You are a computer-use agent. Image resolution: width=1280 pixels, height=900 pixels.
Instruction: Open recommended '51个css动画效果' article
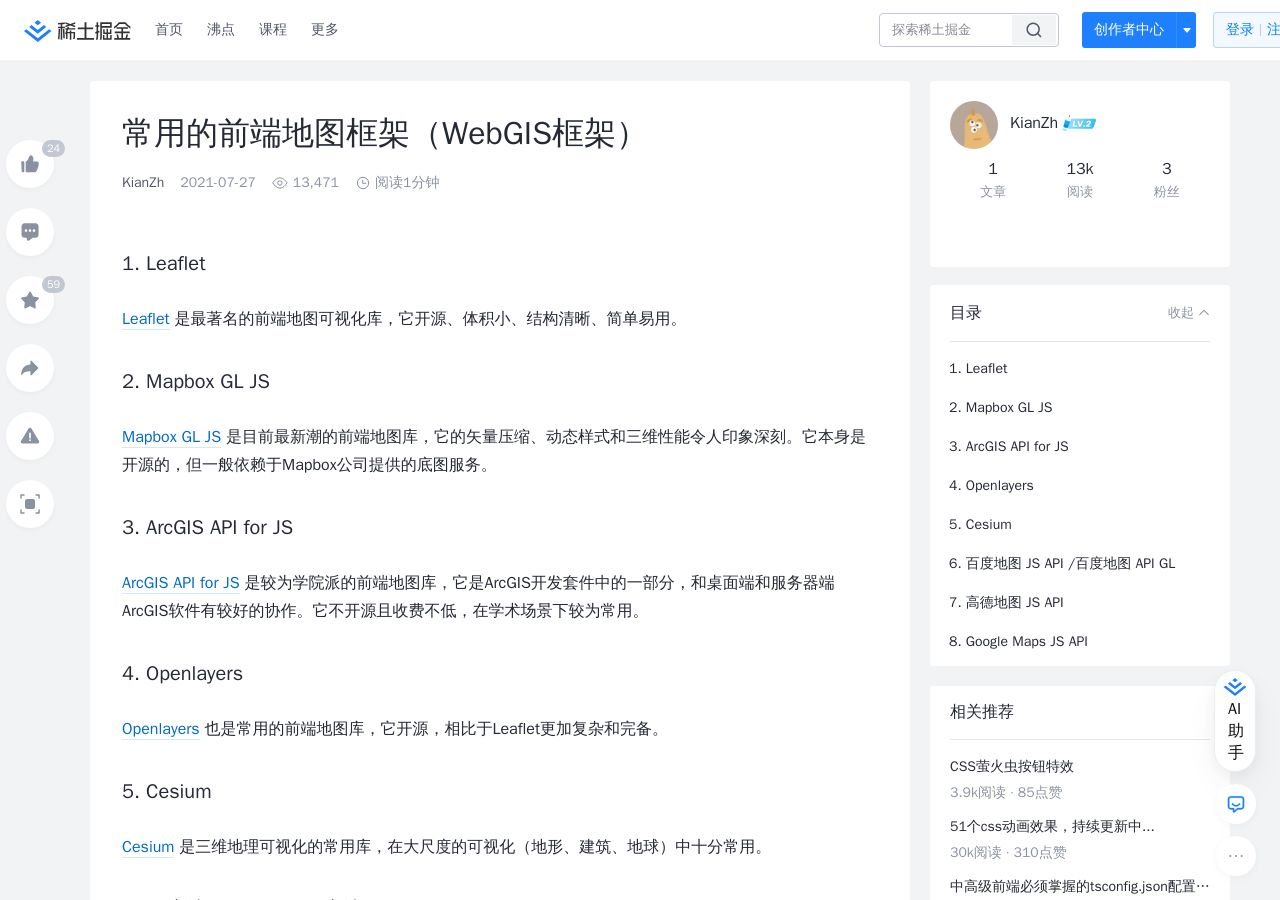click(1052, 826)
